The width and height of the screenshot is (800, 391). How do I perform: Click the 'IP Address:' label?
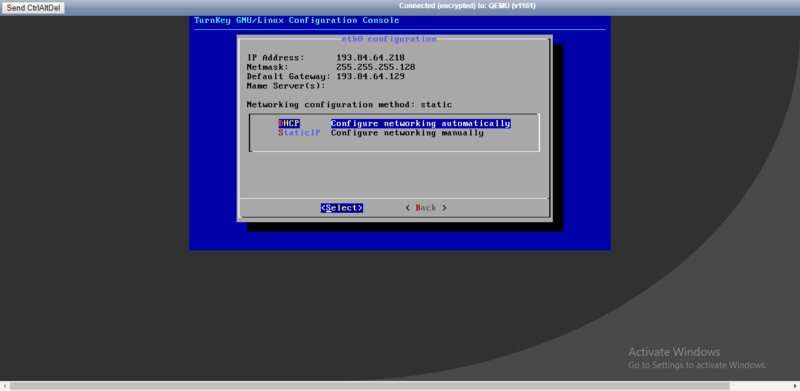(x=276, y=58)
